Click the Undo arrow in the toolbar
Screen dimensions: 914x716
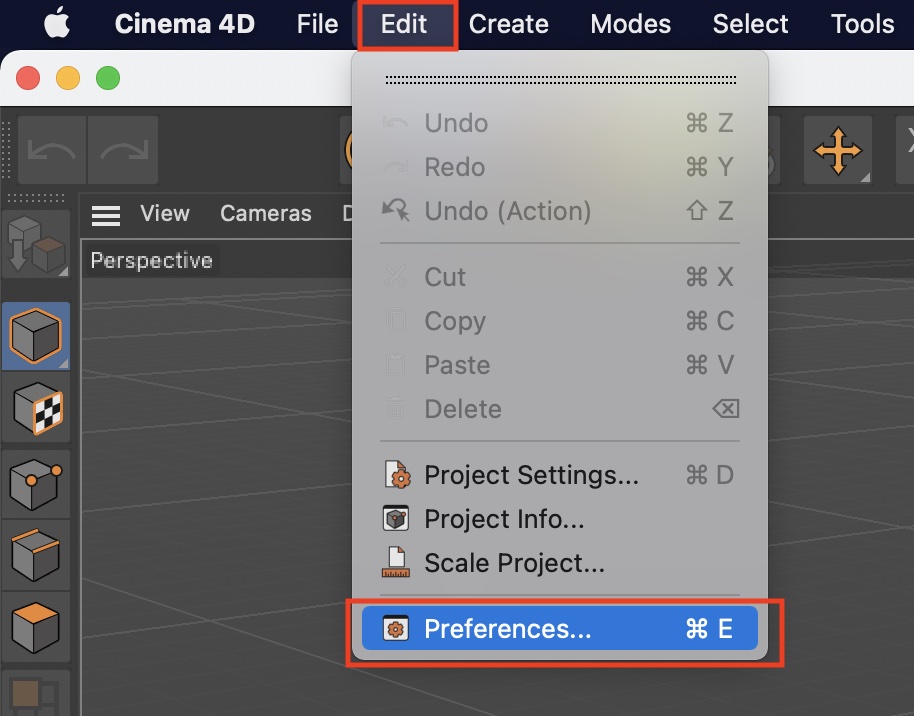(x=52, y=151)
